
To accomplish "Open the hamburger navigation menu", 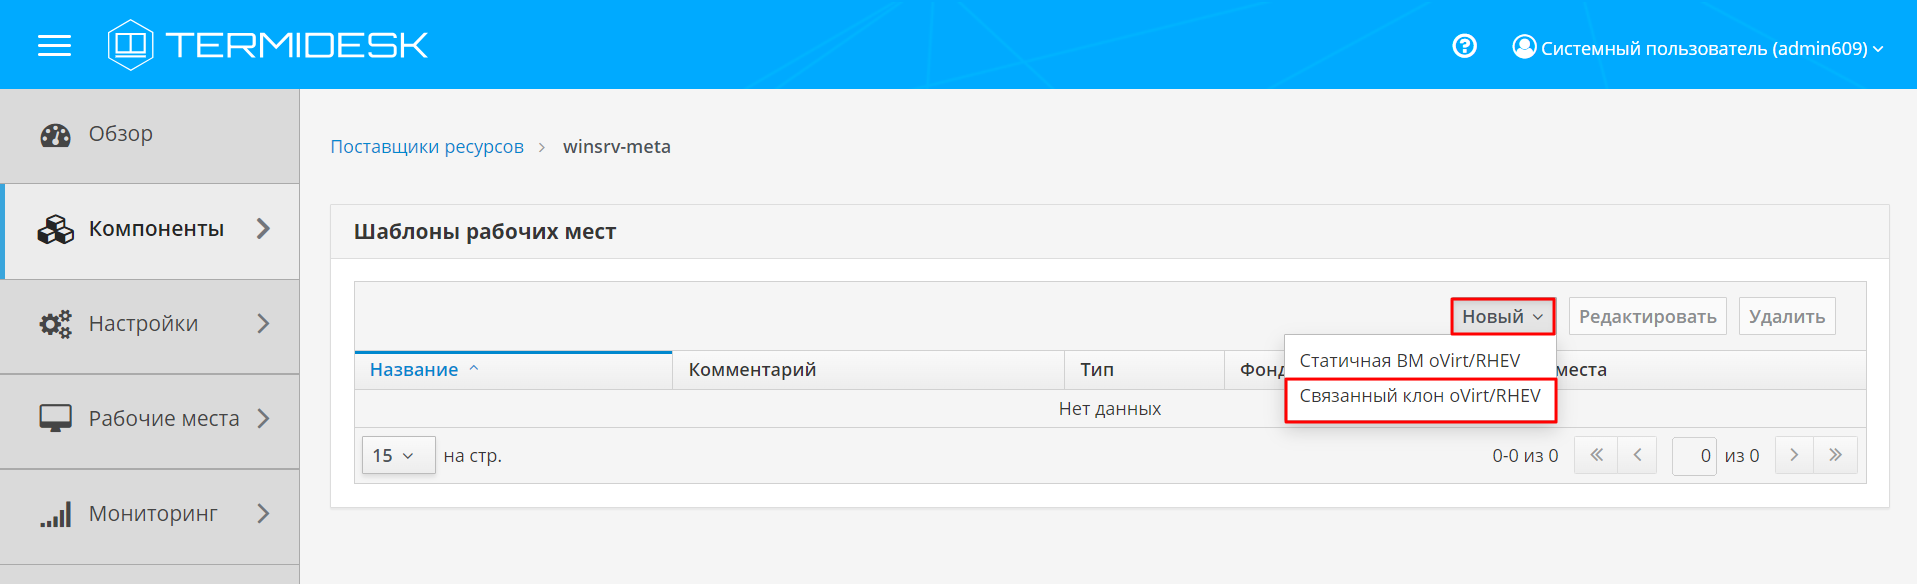I will pyautogui.click(x=54, y=45).
